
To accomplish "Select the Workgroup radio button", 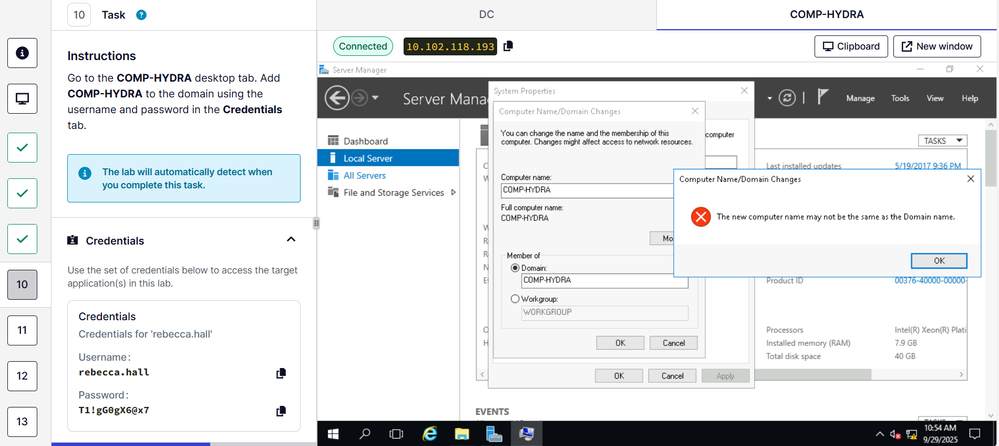I will (515, 298).
